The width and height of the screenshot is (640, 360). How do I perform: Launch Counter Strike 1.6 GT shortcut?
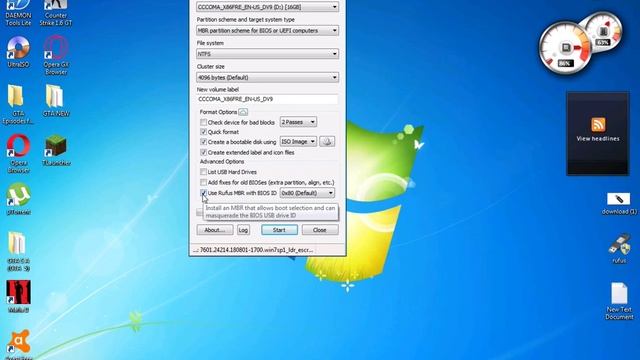click(x=56, y=13)
